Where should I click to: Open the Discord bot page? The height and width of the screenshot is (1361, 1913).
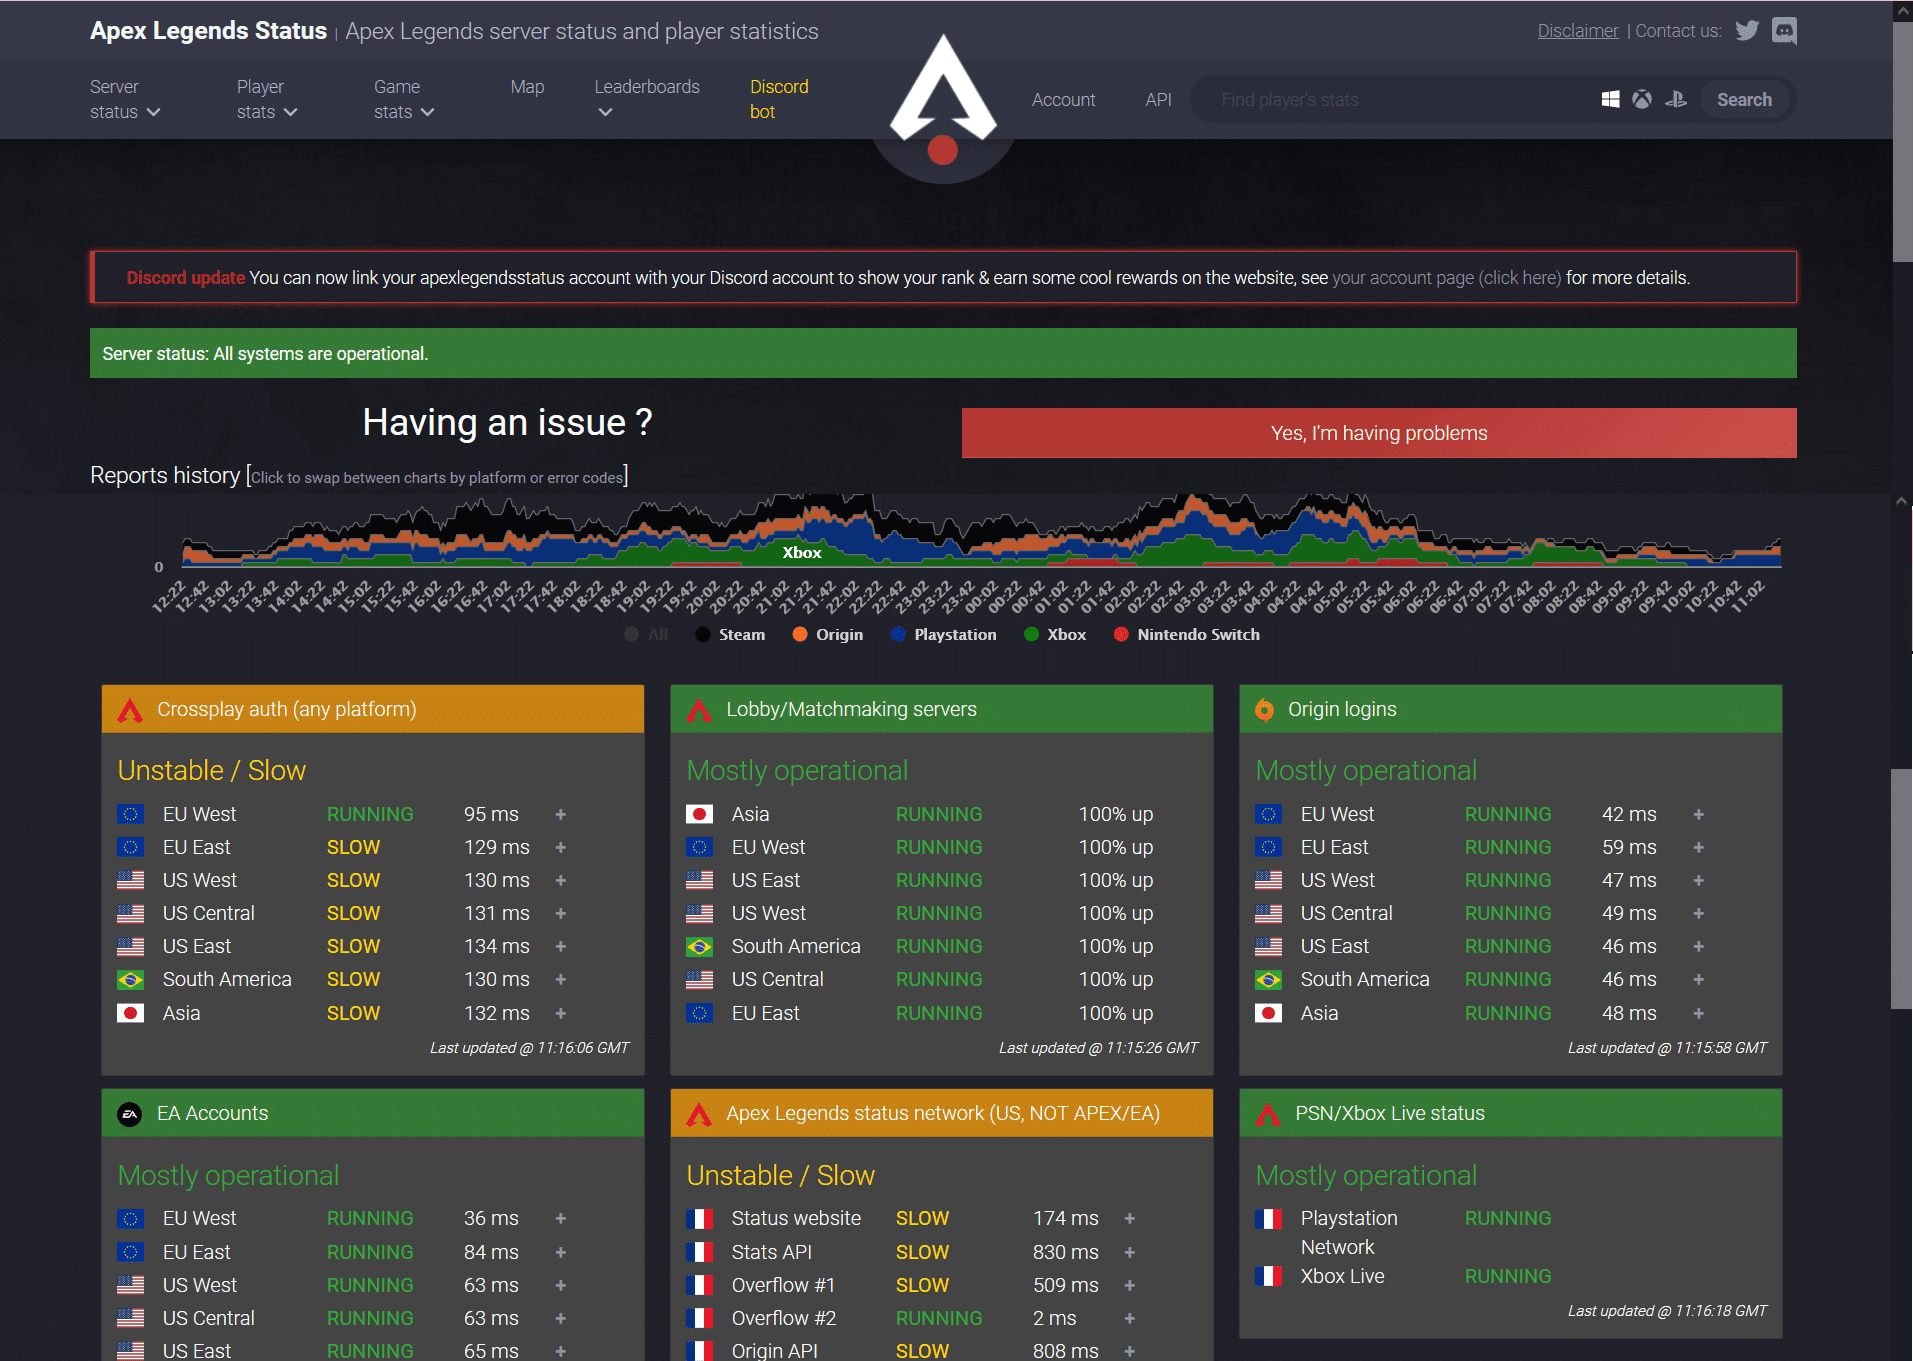tap(779, 99)
